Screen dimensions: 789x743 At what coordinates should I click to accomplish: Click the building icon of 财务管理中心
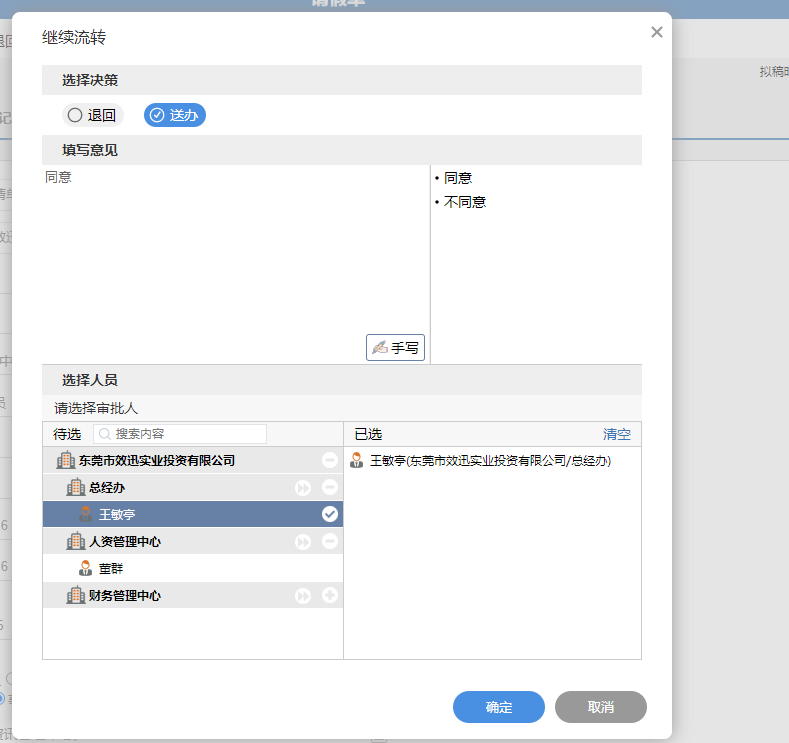[75, 595]
